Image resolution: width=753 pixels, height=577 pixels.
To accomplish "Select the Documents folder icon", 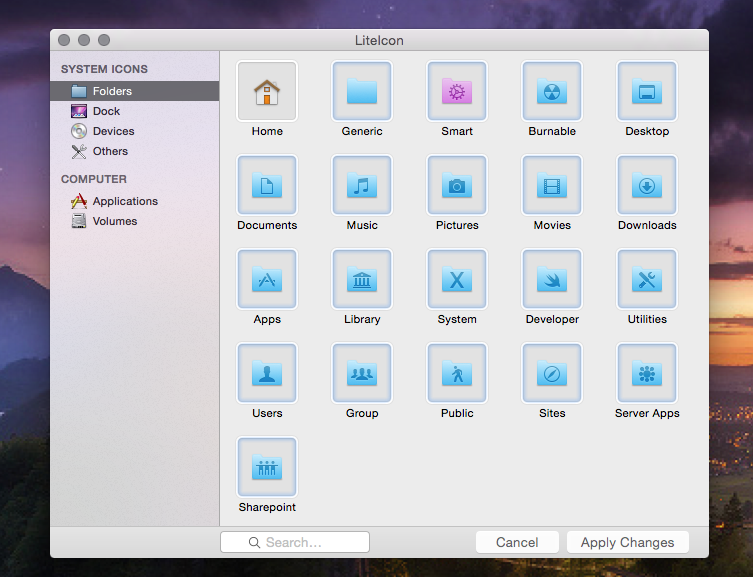I will point(267,185).
